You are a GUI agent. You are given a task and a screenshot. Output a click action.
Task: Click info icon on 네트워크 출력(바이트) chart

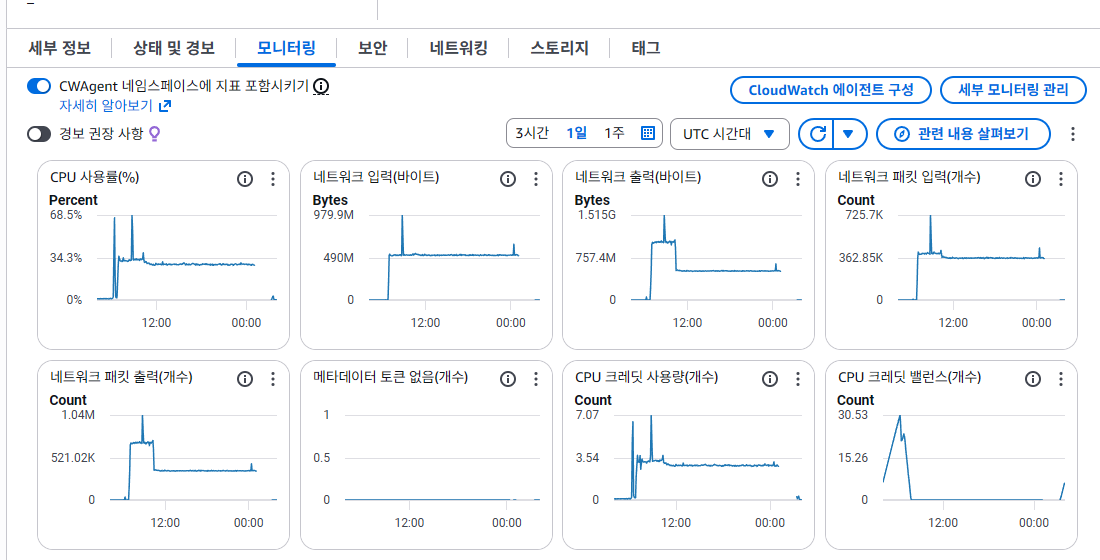(770, 179)
